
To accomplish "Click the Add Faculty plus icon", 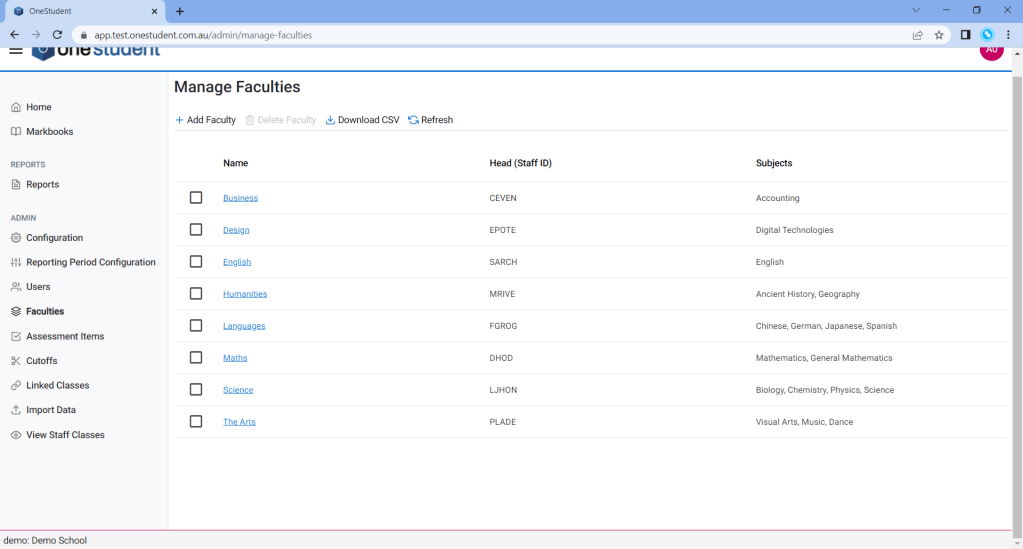I will pos(180,120).
